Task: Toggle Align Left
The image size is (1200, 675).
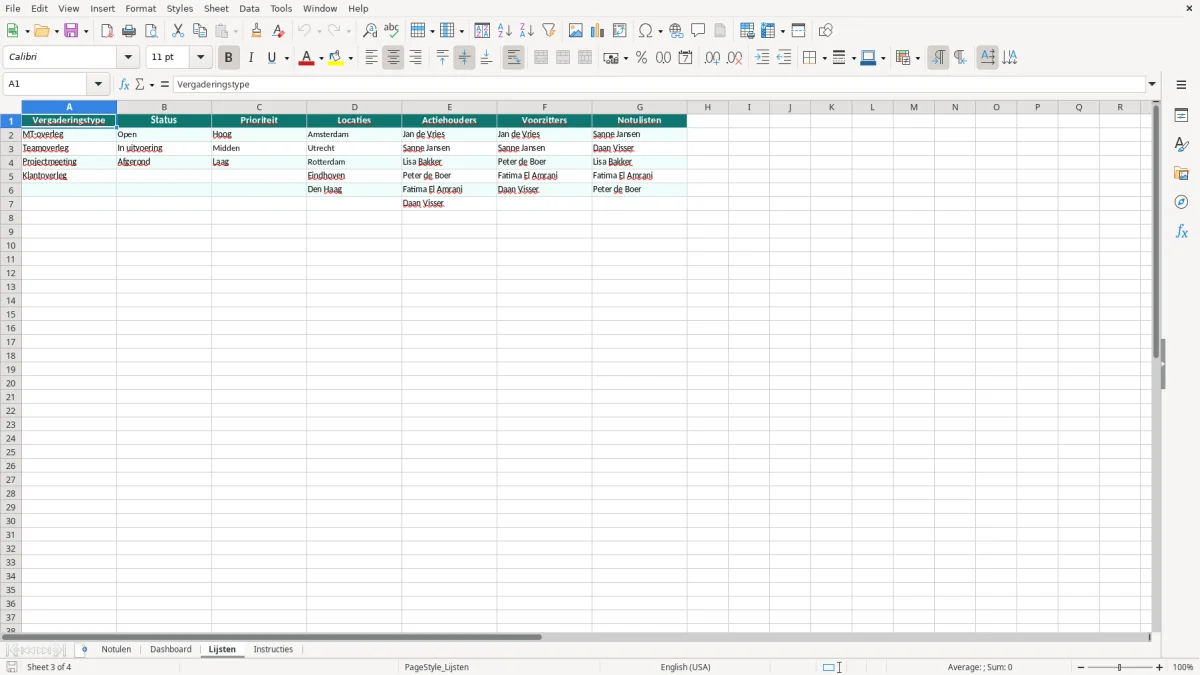Action: click(371, 58)
